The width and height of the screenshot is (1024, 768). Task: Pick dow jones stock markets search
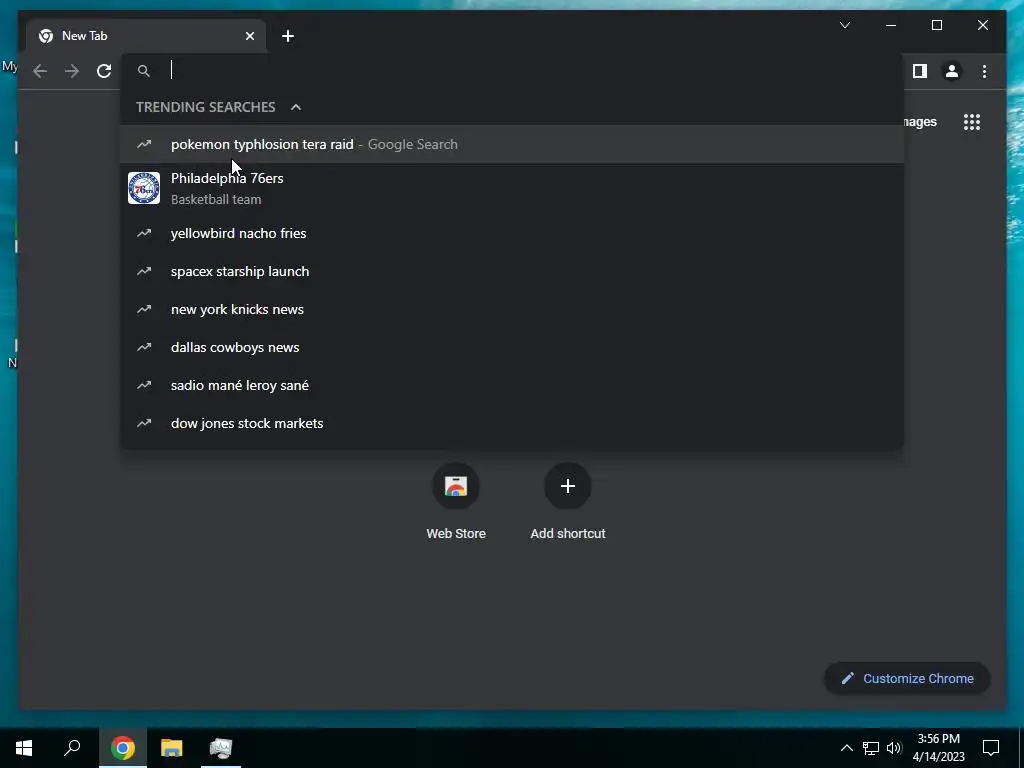click(512, 423)
